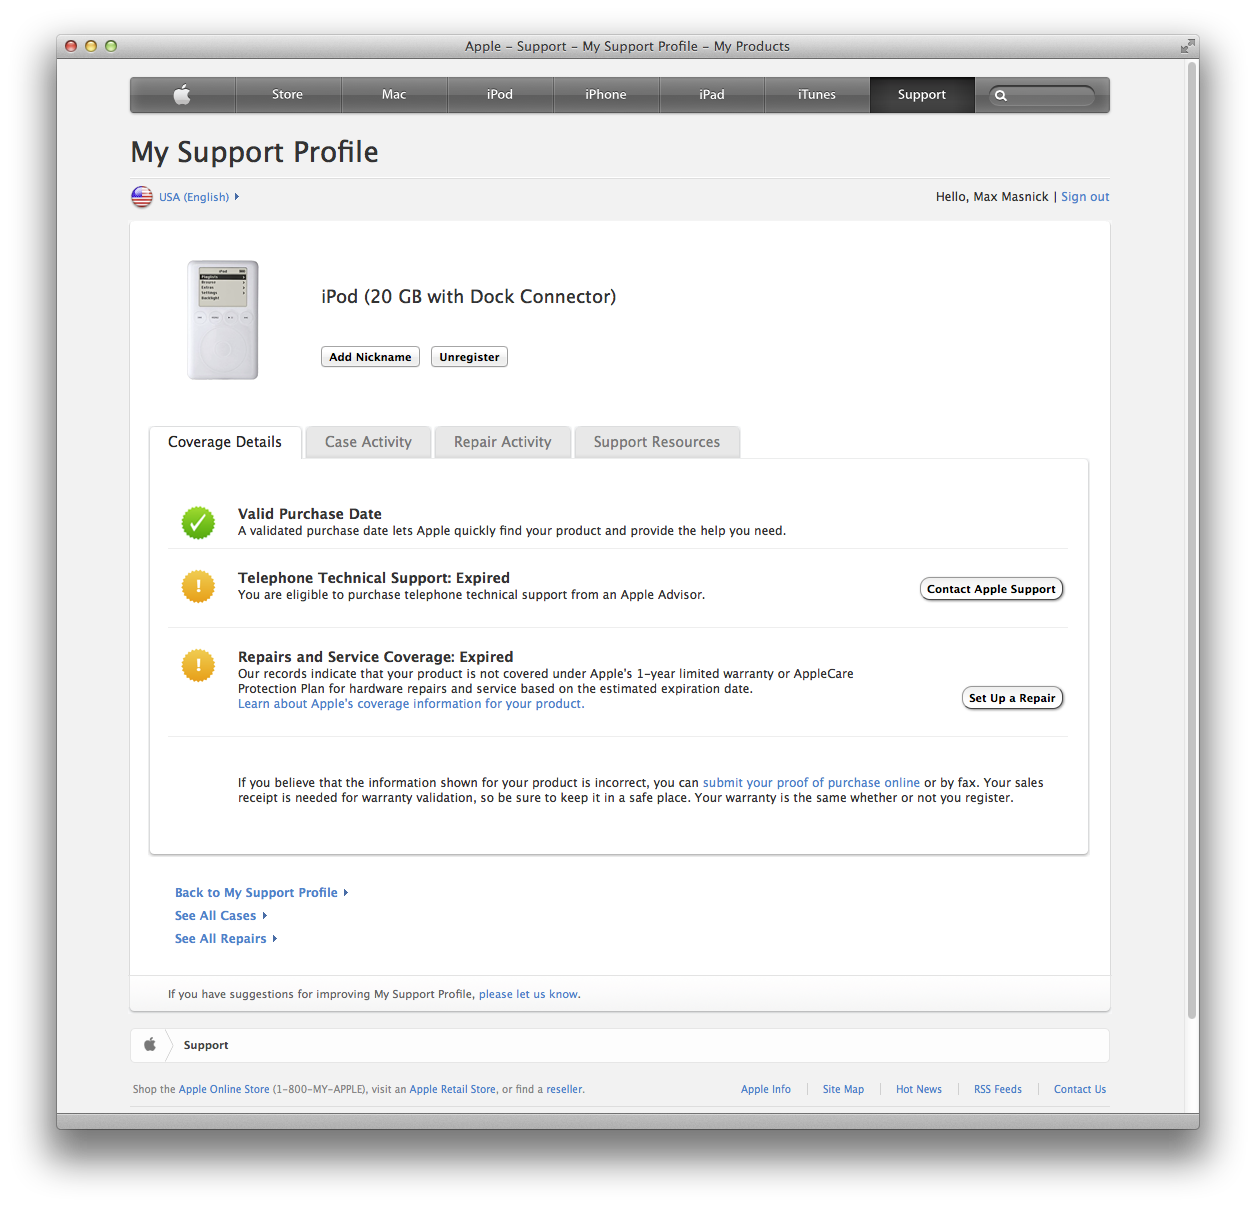Click the Set Up a Repair button
The height and width of the screenshot is (1208, 1256).
1012,698
